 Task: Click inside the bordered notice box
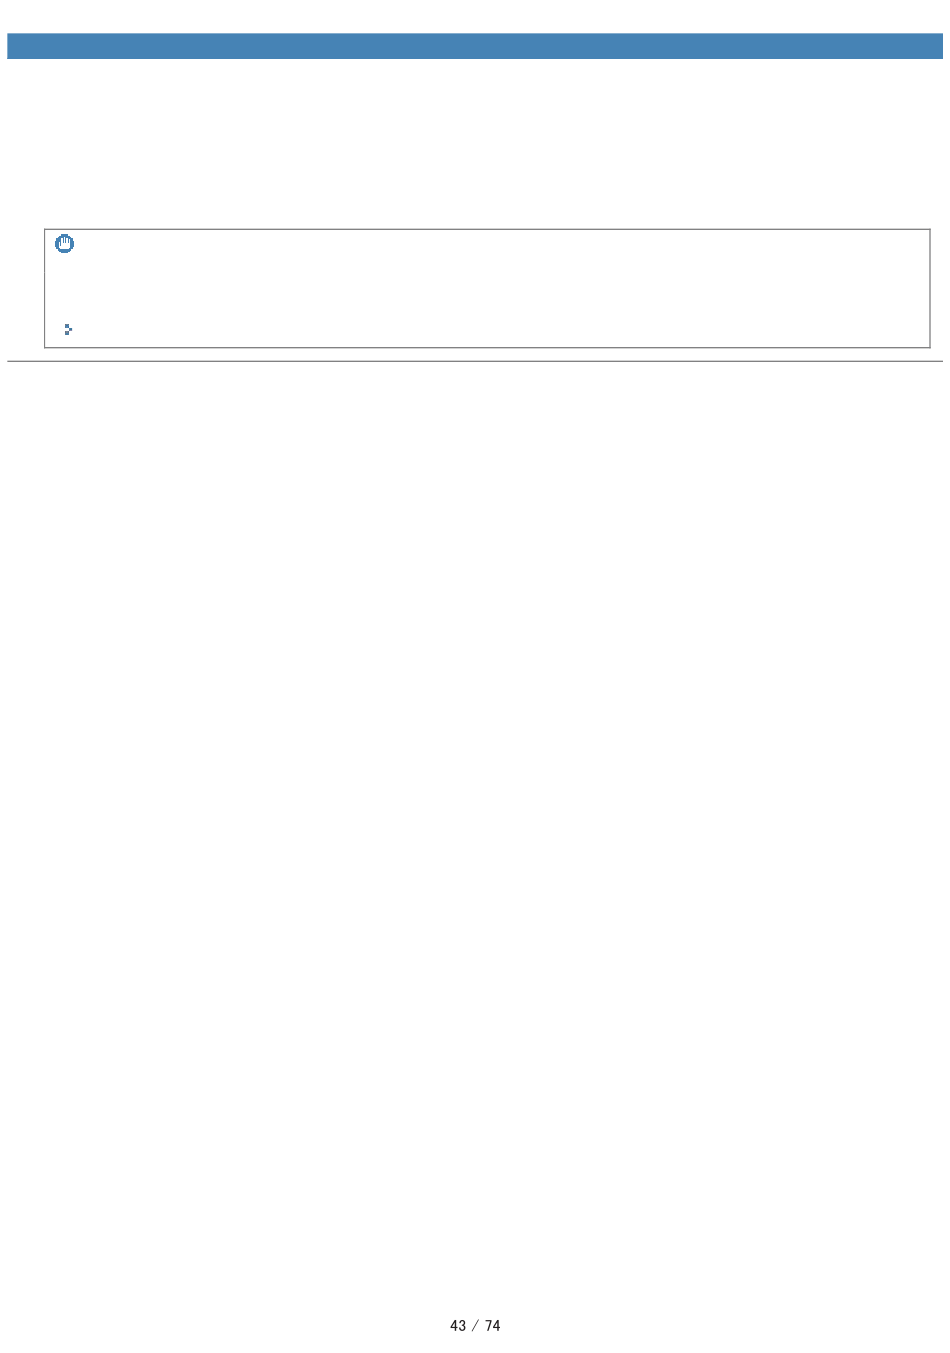tap(487, 288)
